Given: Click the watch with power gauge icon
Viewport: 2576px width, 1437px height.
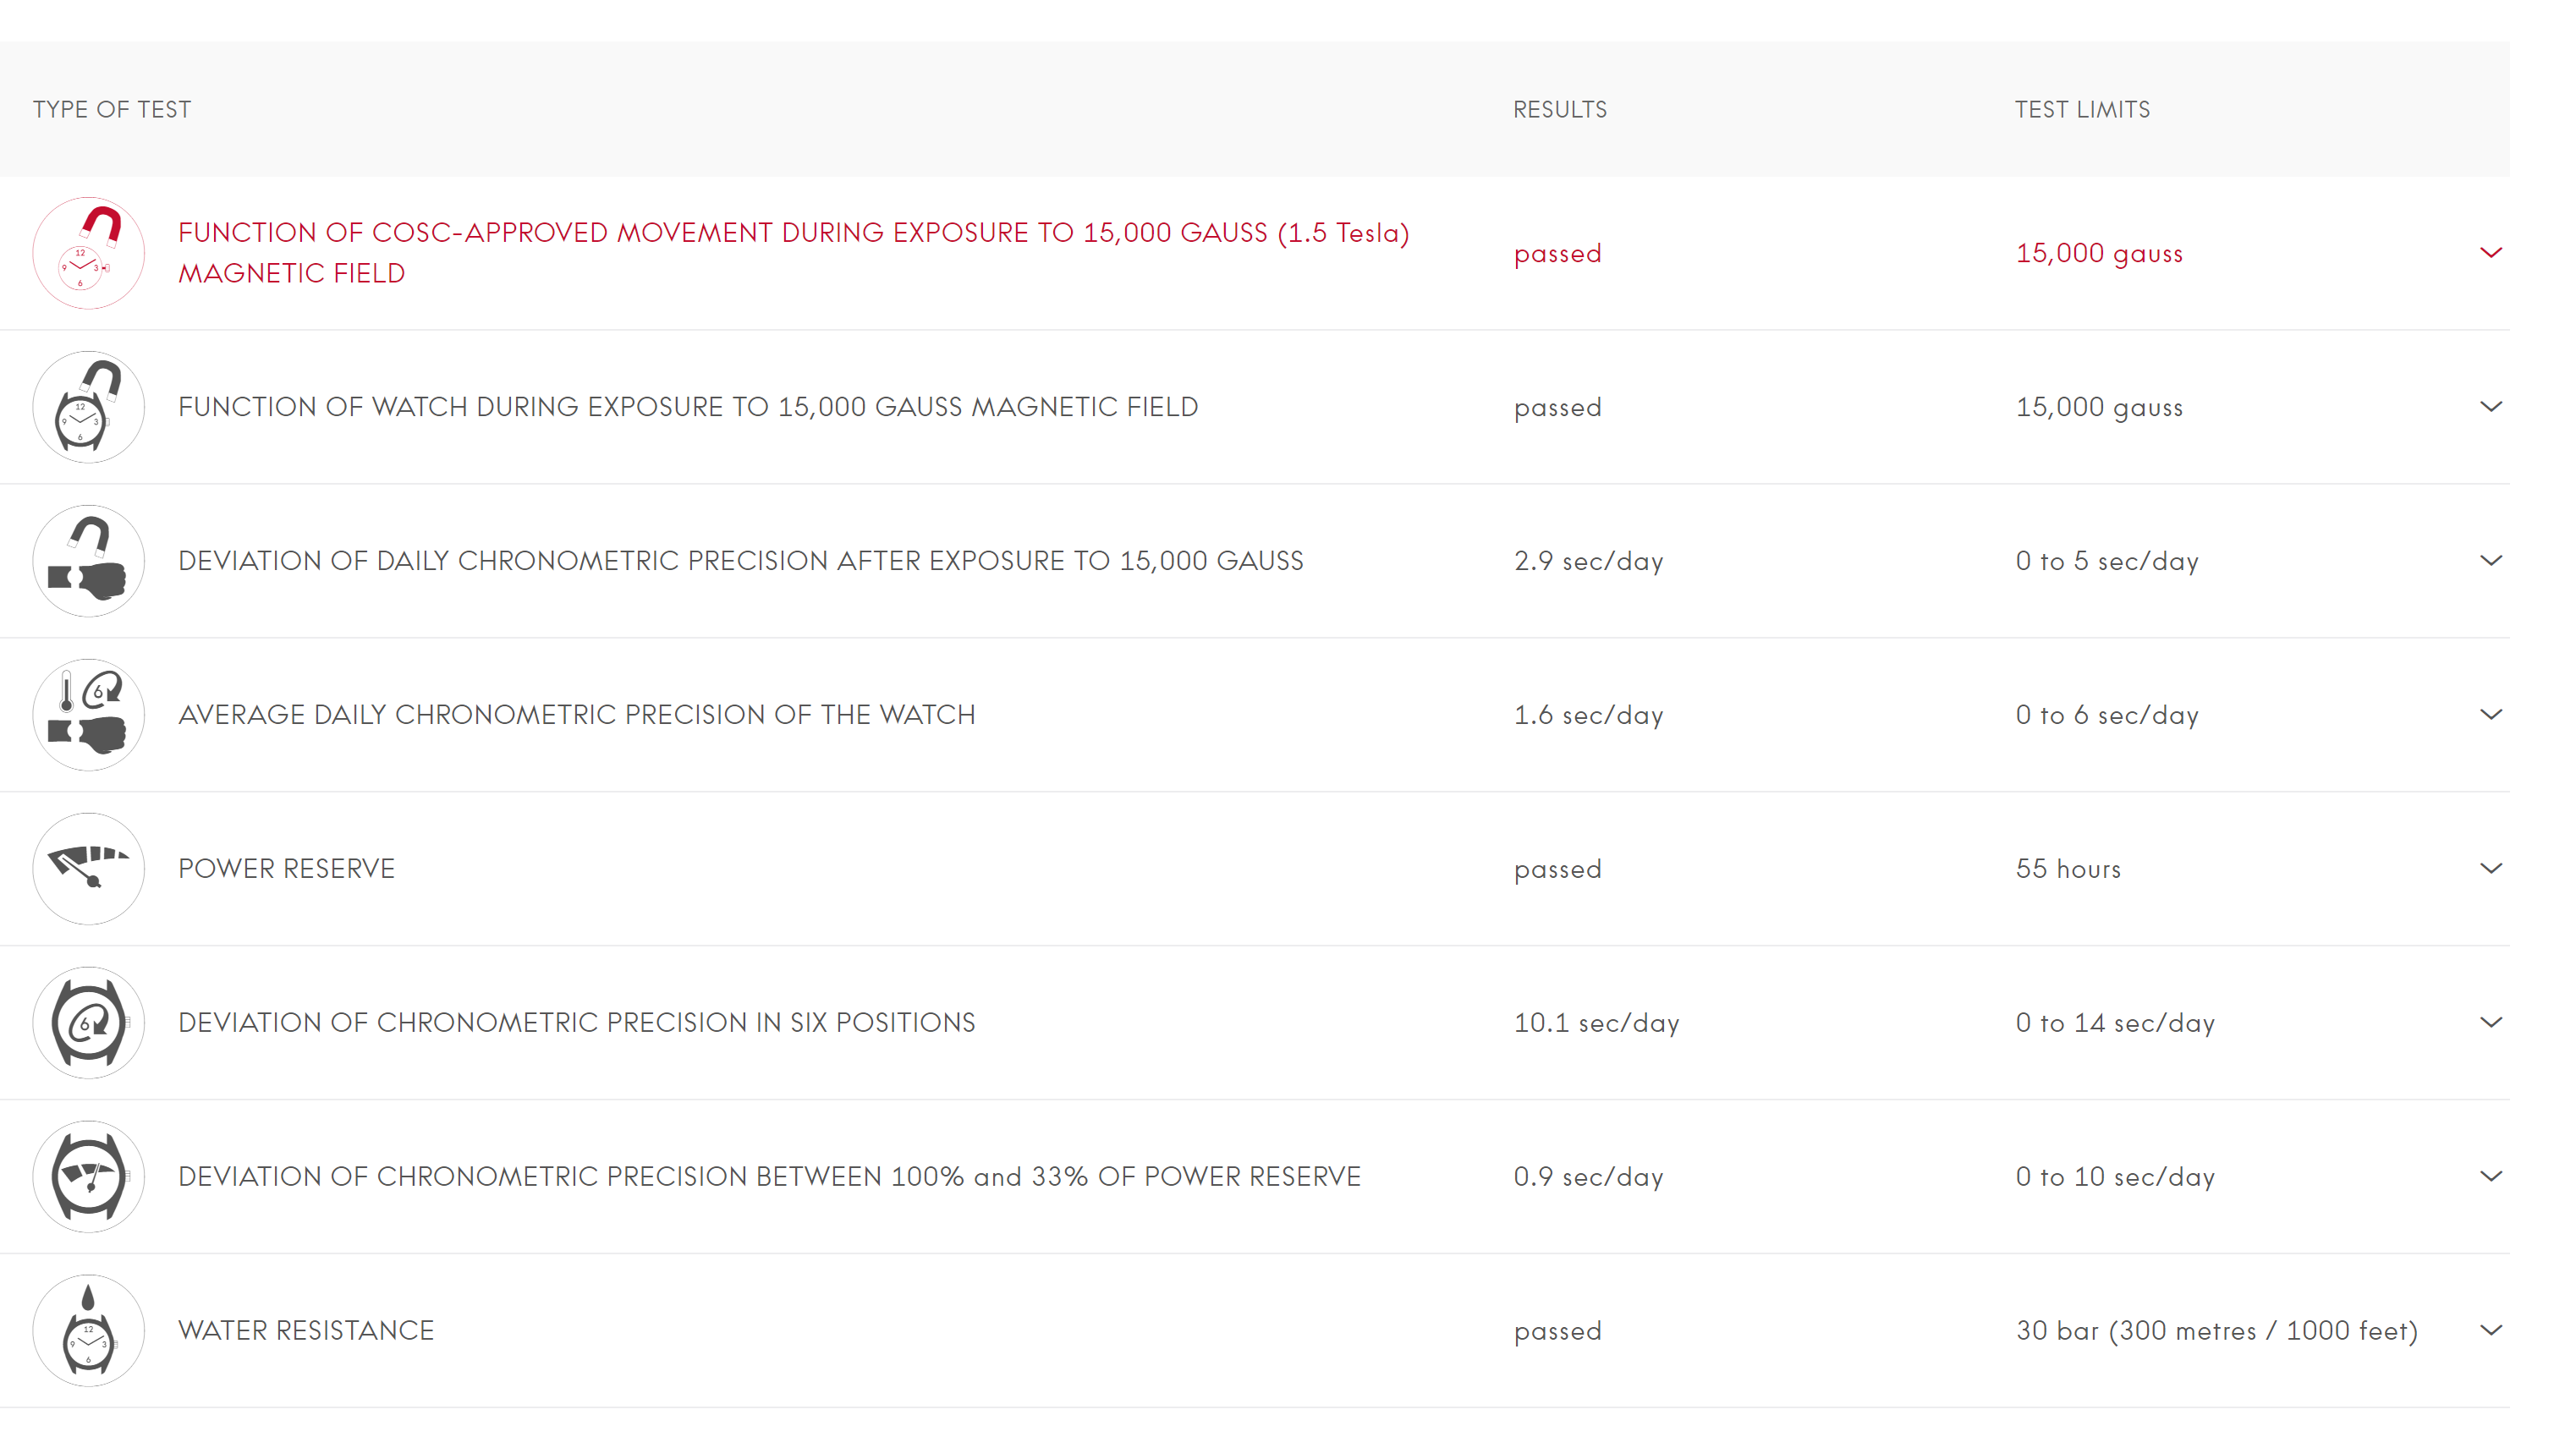Looking at the screenshot, I should tap(88, 1177).
